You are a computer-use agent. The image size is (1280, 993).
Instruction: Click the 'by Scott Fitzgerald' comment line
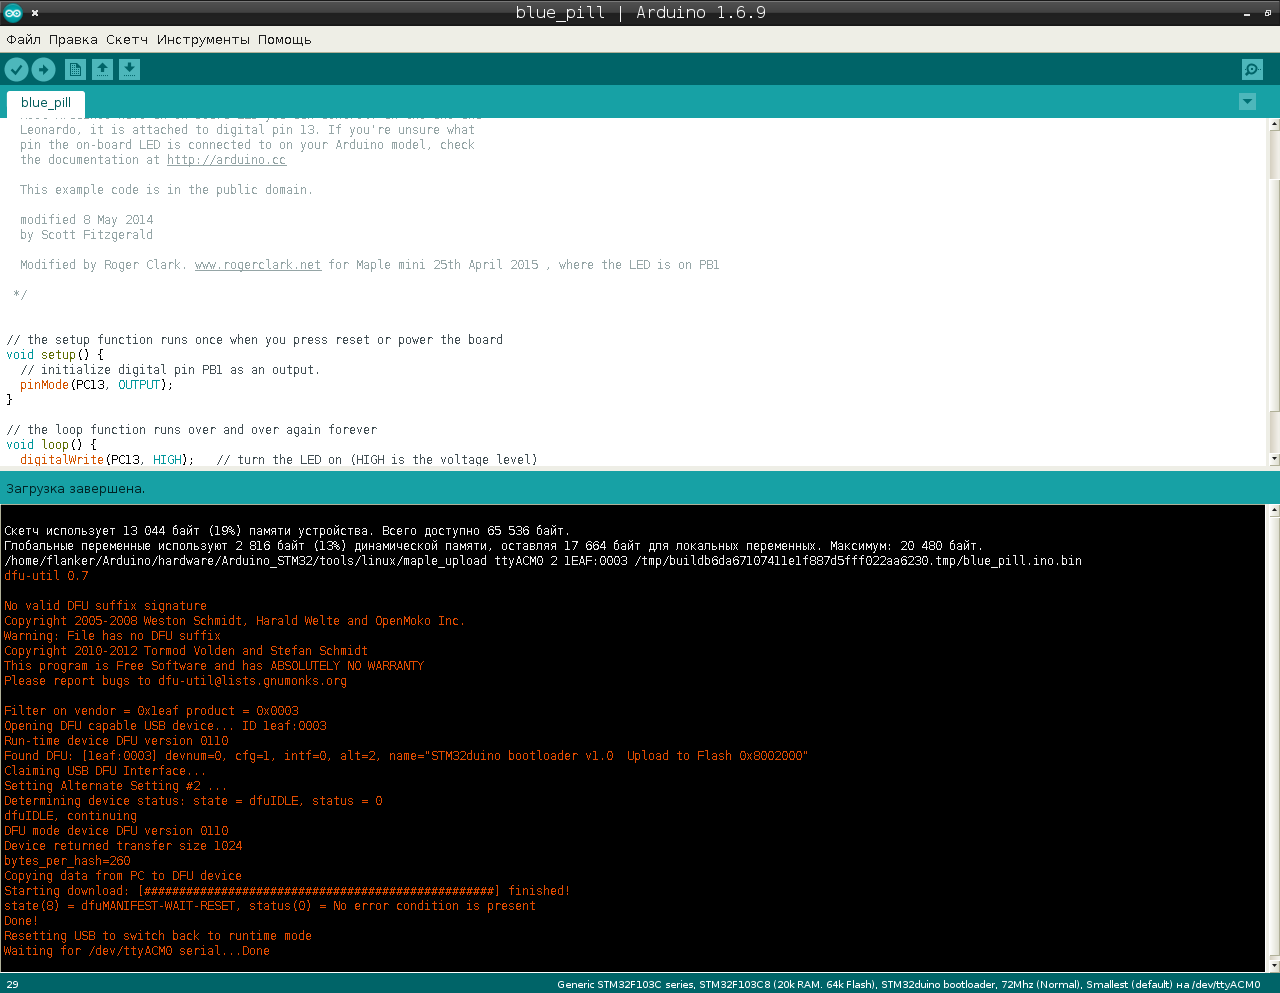click(87, 235)
